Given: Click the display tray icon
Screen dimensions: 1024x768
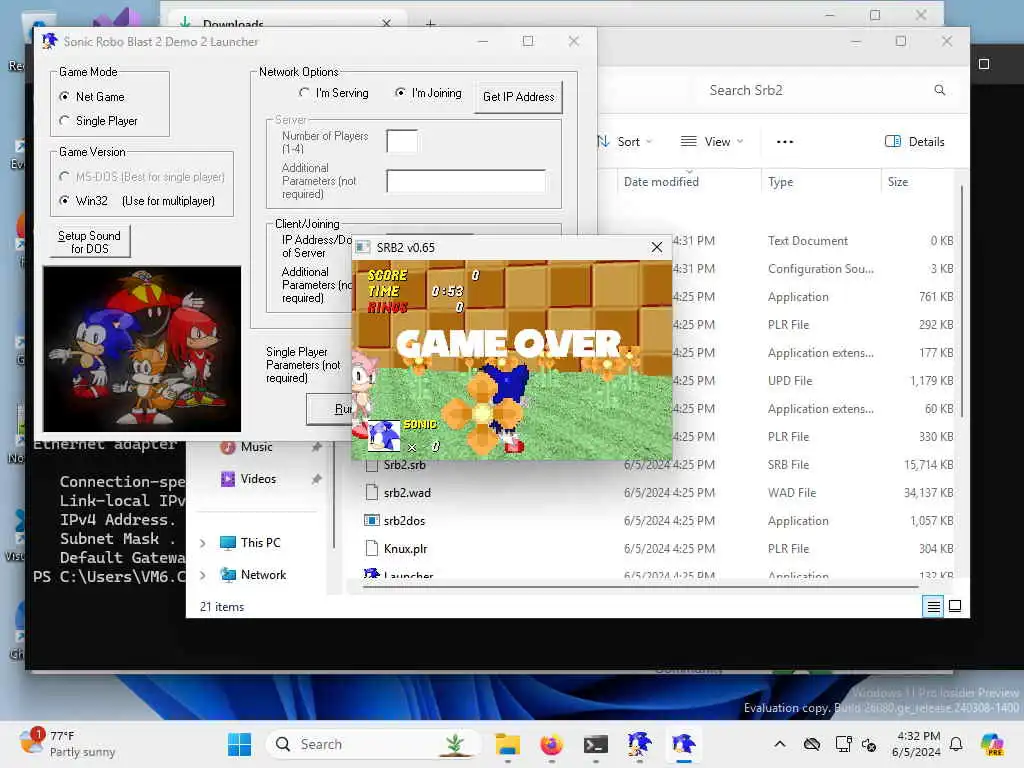Looking at the screenshot, I should (843, 744).
